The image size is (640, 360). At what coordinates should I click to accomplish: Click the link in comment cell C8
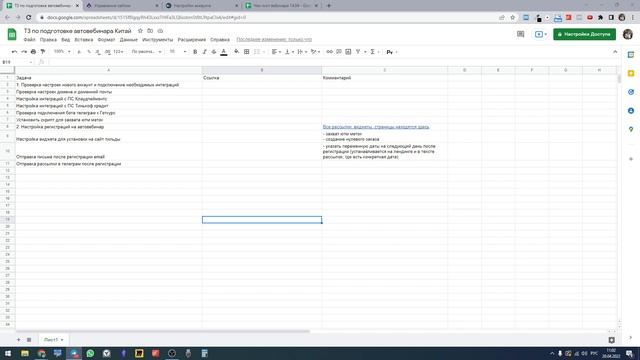click(x=376, y=127)
